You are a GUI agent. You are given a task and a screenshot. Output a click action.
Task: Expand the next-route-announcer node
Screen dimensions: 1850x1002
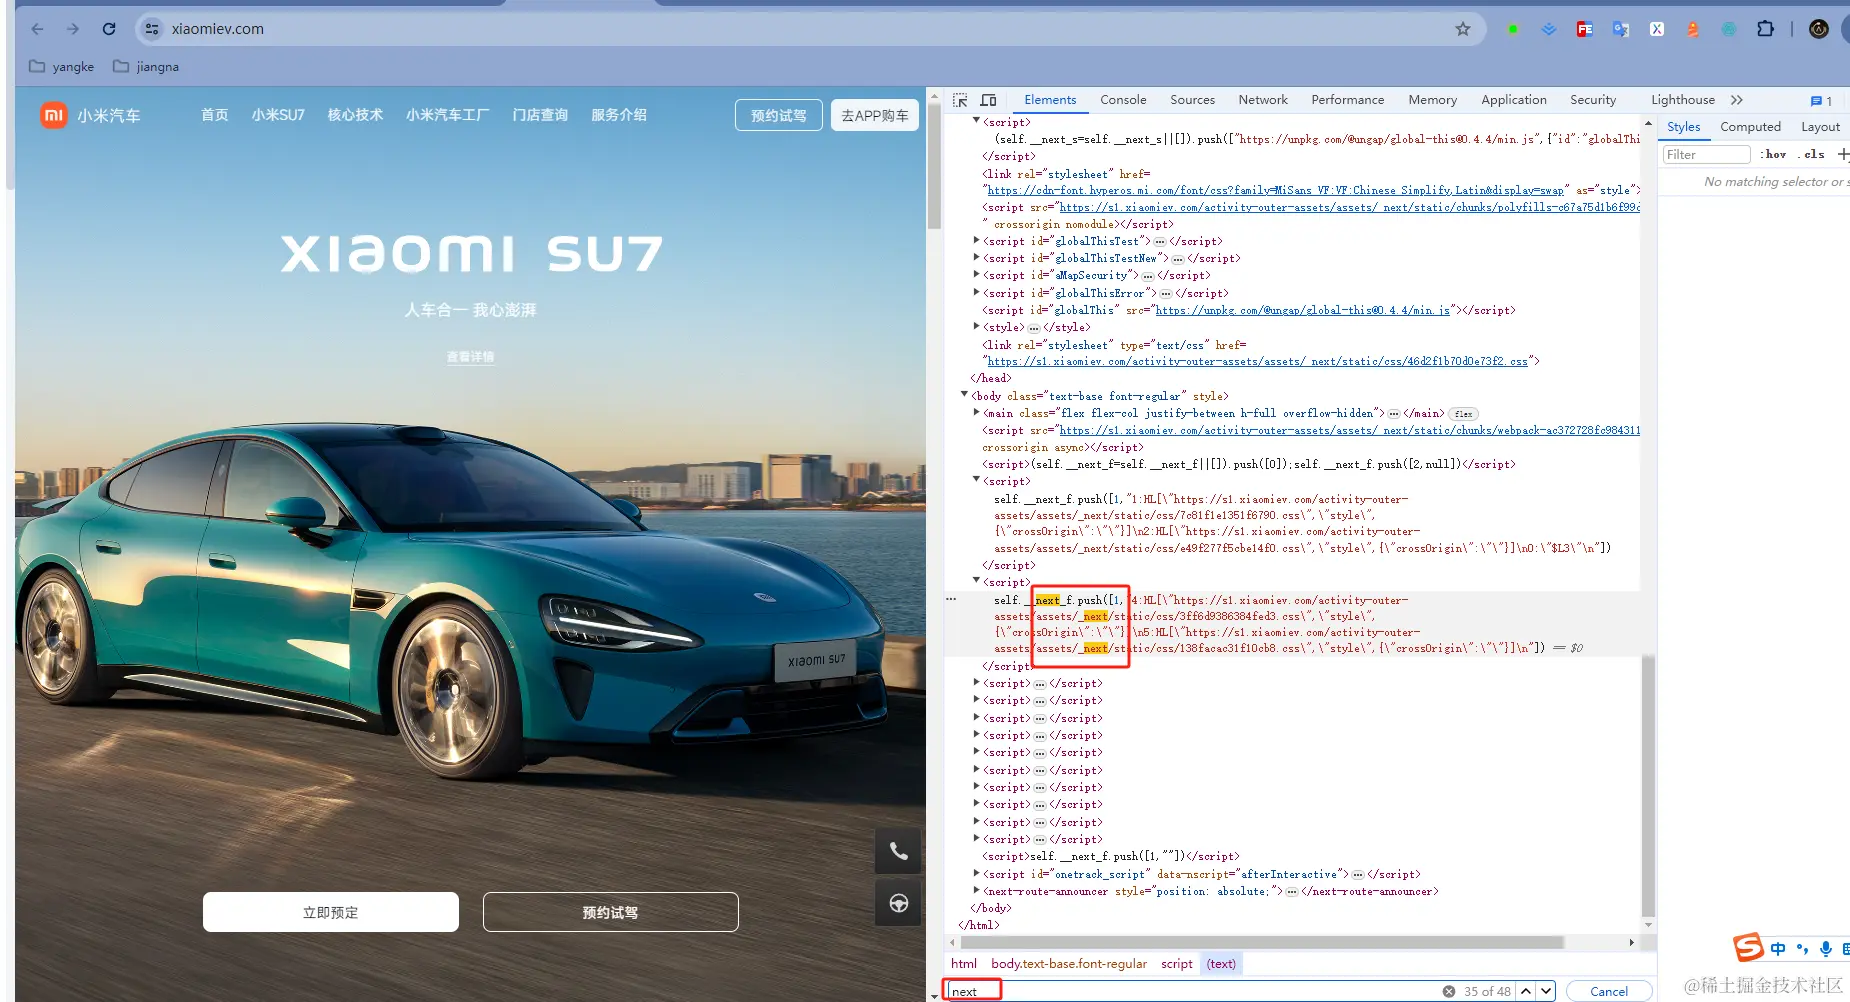click(977, 891)
